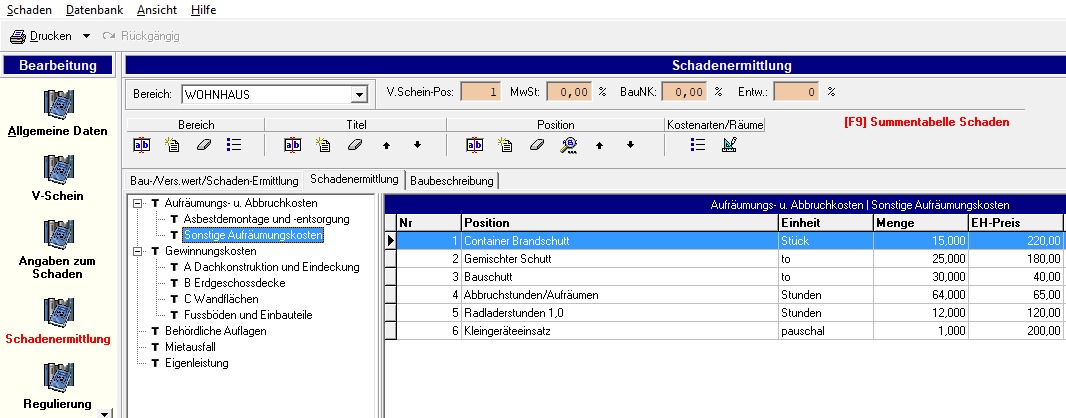This screenshot has width=1066, height=418.
Task: Click the rename (ab) icon under Bereich
Action: coord(141,144)
